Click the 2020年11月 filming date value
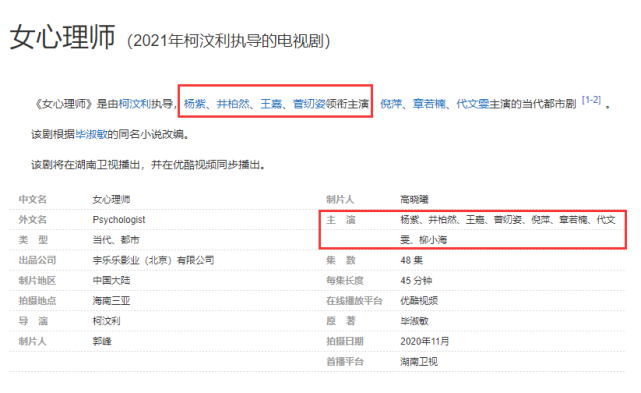641x393 pixels. click(425, 341)
